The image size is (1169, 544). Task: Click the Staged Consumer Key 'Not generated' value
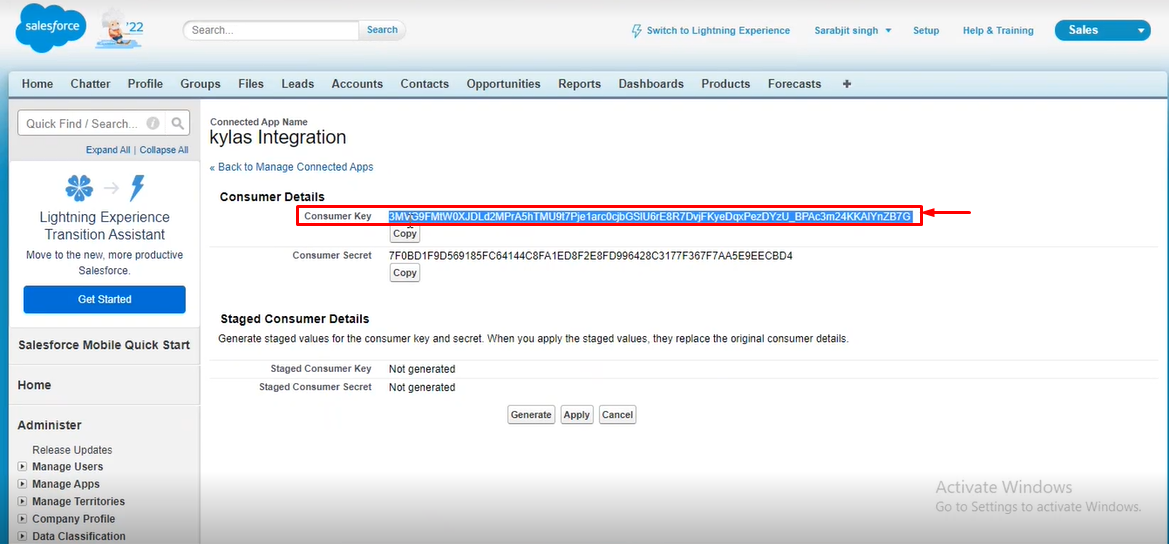coord(422,369)
